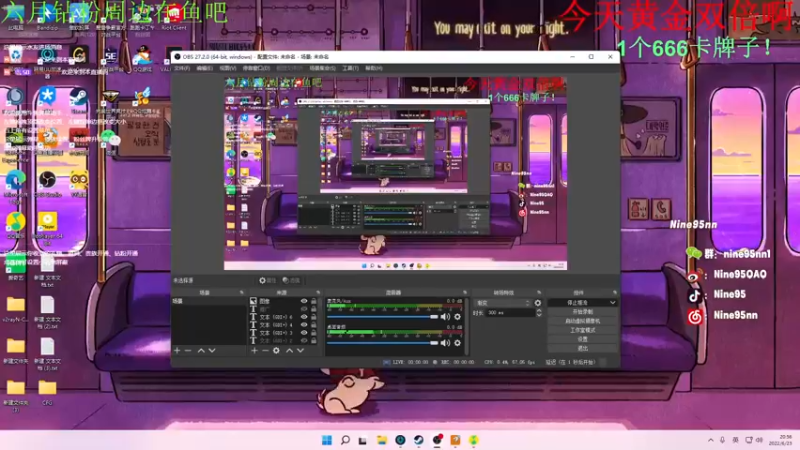The image size is (800, 450).
Task: Click 开始录制 start recording button
Action: tap(582, 312)
